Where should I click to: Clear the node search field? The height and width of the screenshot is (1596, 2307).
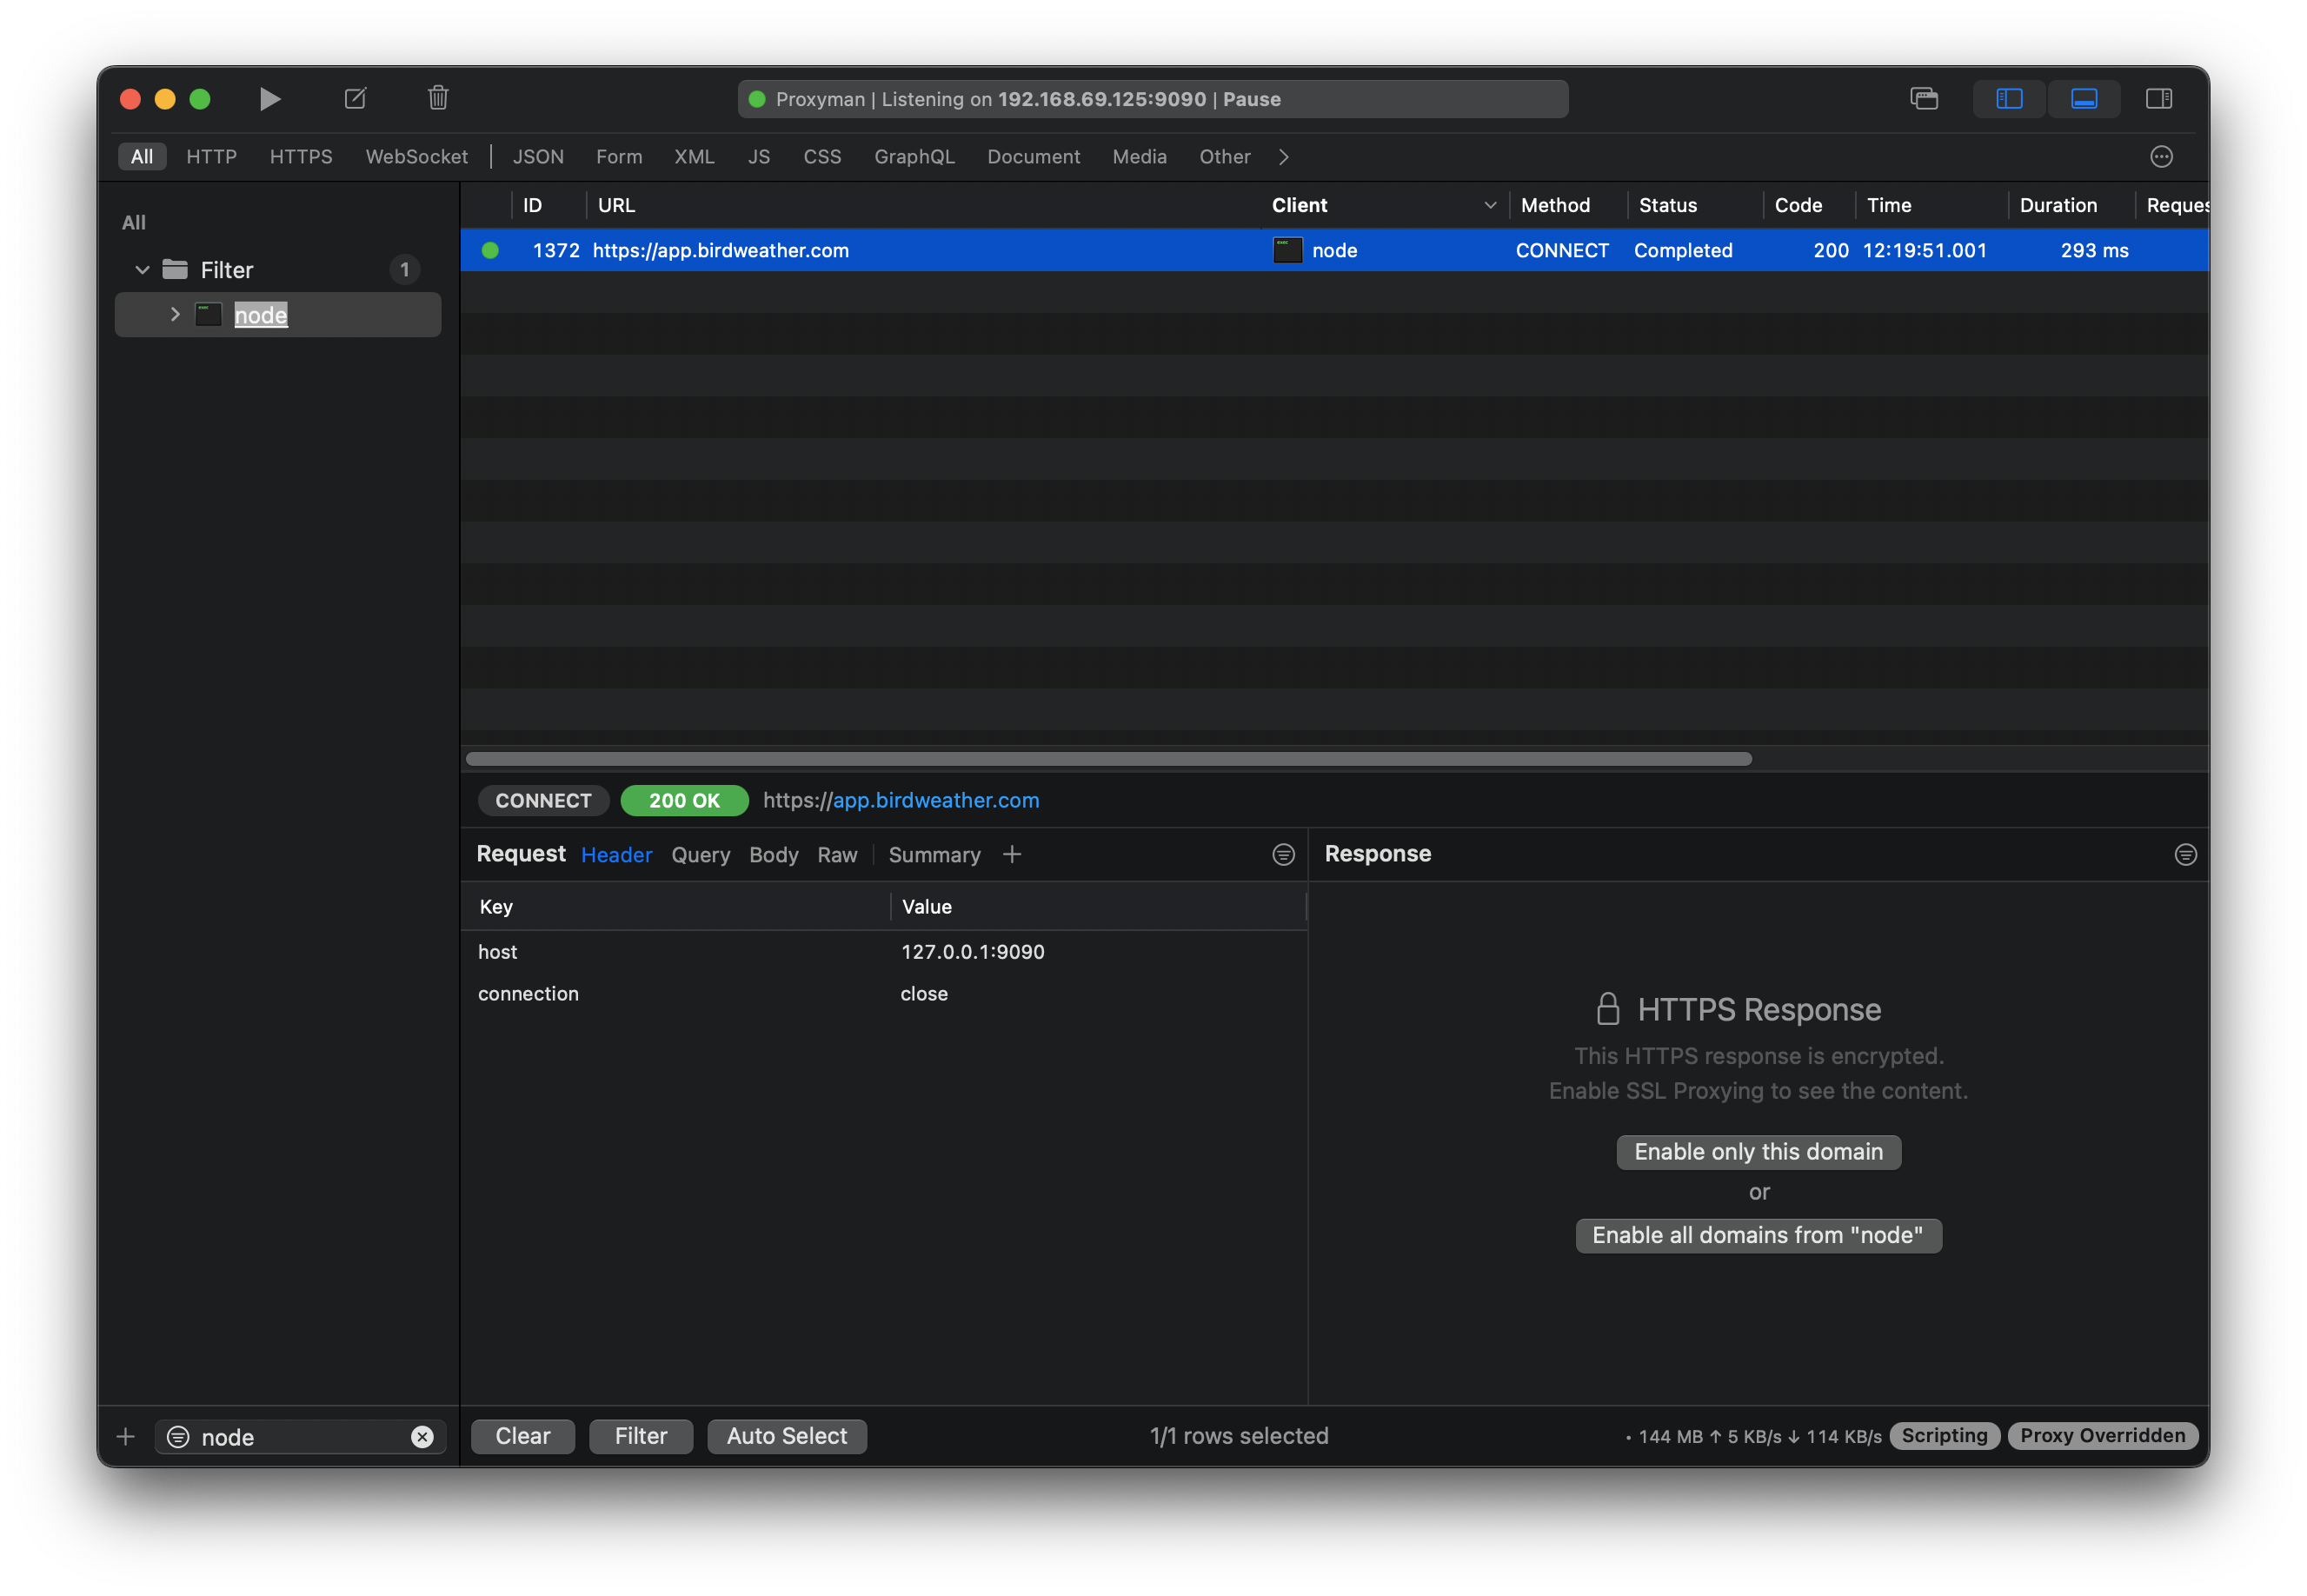tap(422, 1437)
